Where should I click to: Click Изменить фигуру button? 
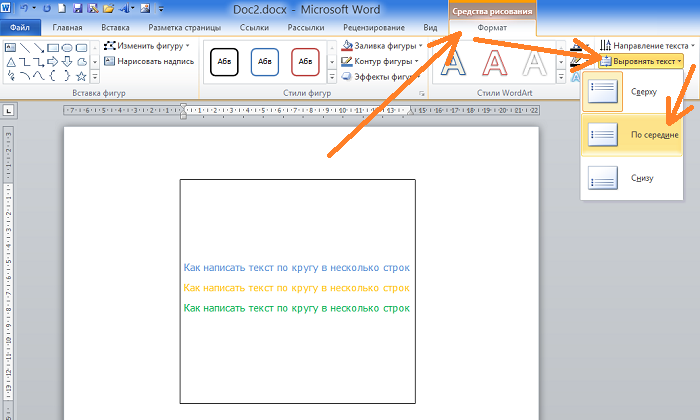coord(147,46)
